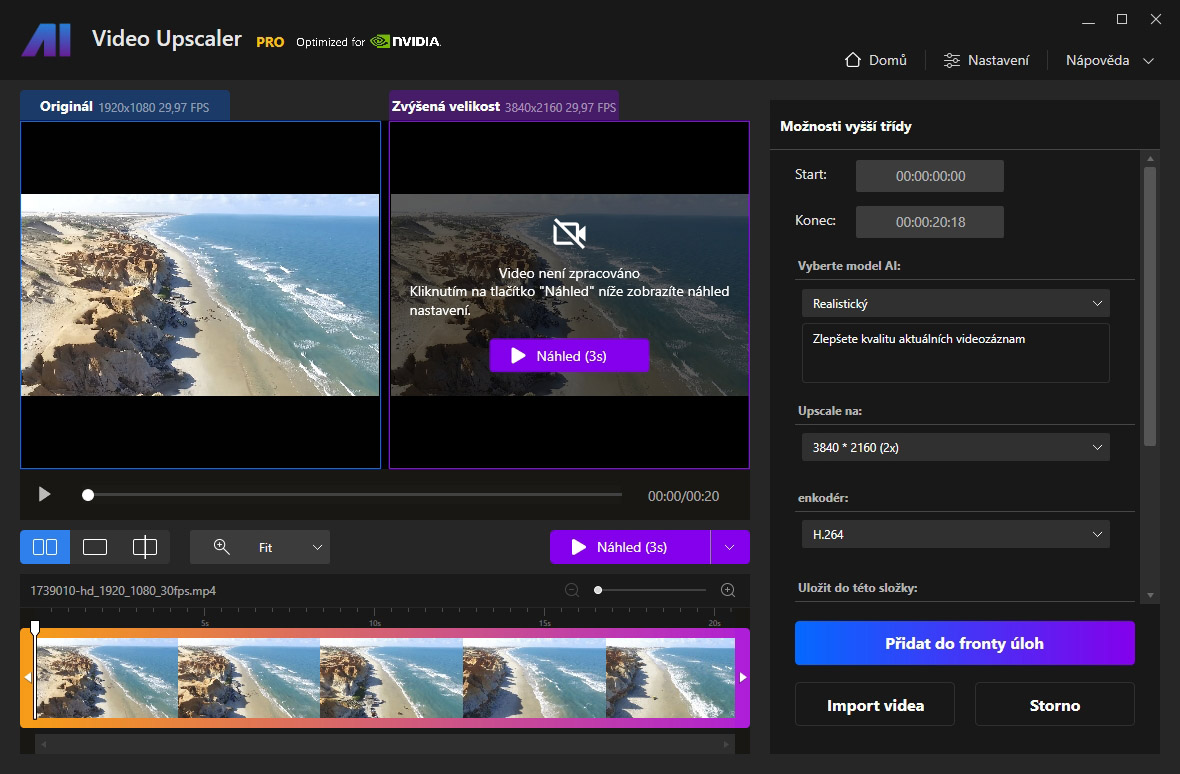Click the Import videa button
The image size is (1180, 774).
[875, 705]
